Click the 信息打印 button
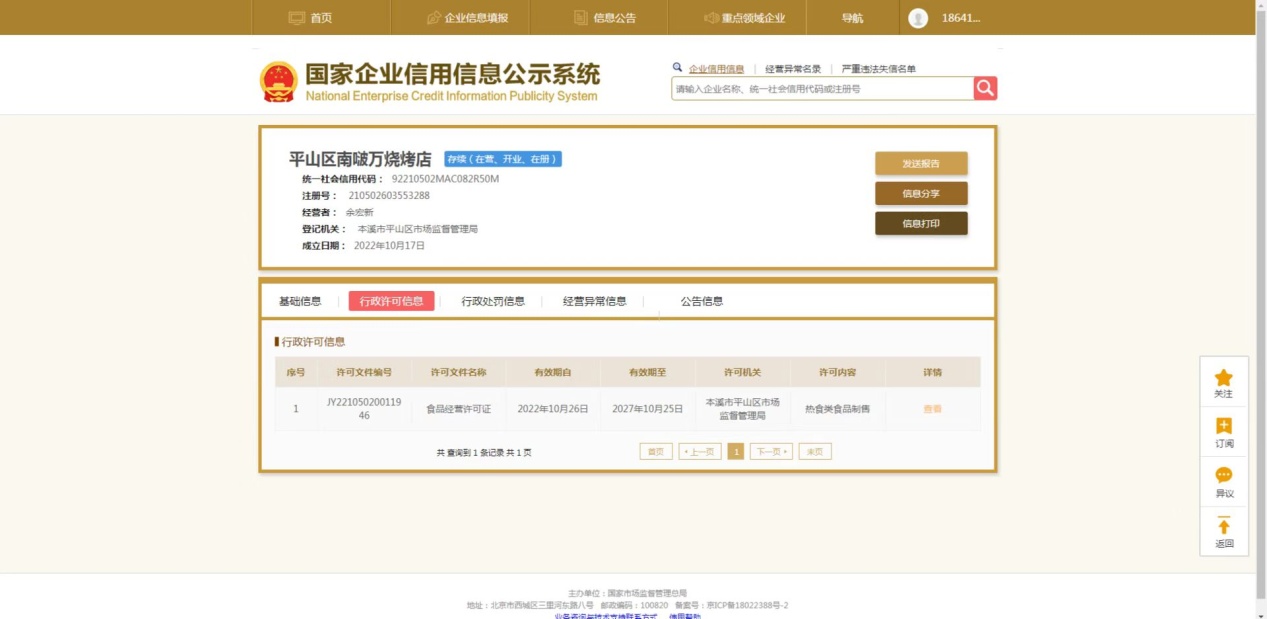The image size is (1267, 619). pos(921,223)
